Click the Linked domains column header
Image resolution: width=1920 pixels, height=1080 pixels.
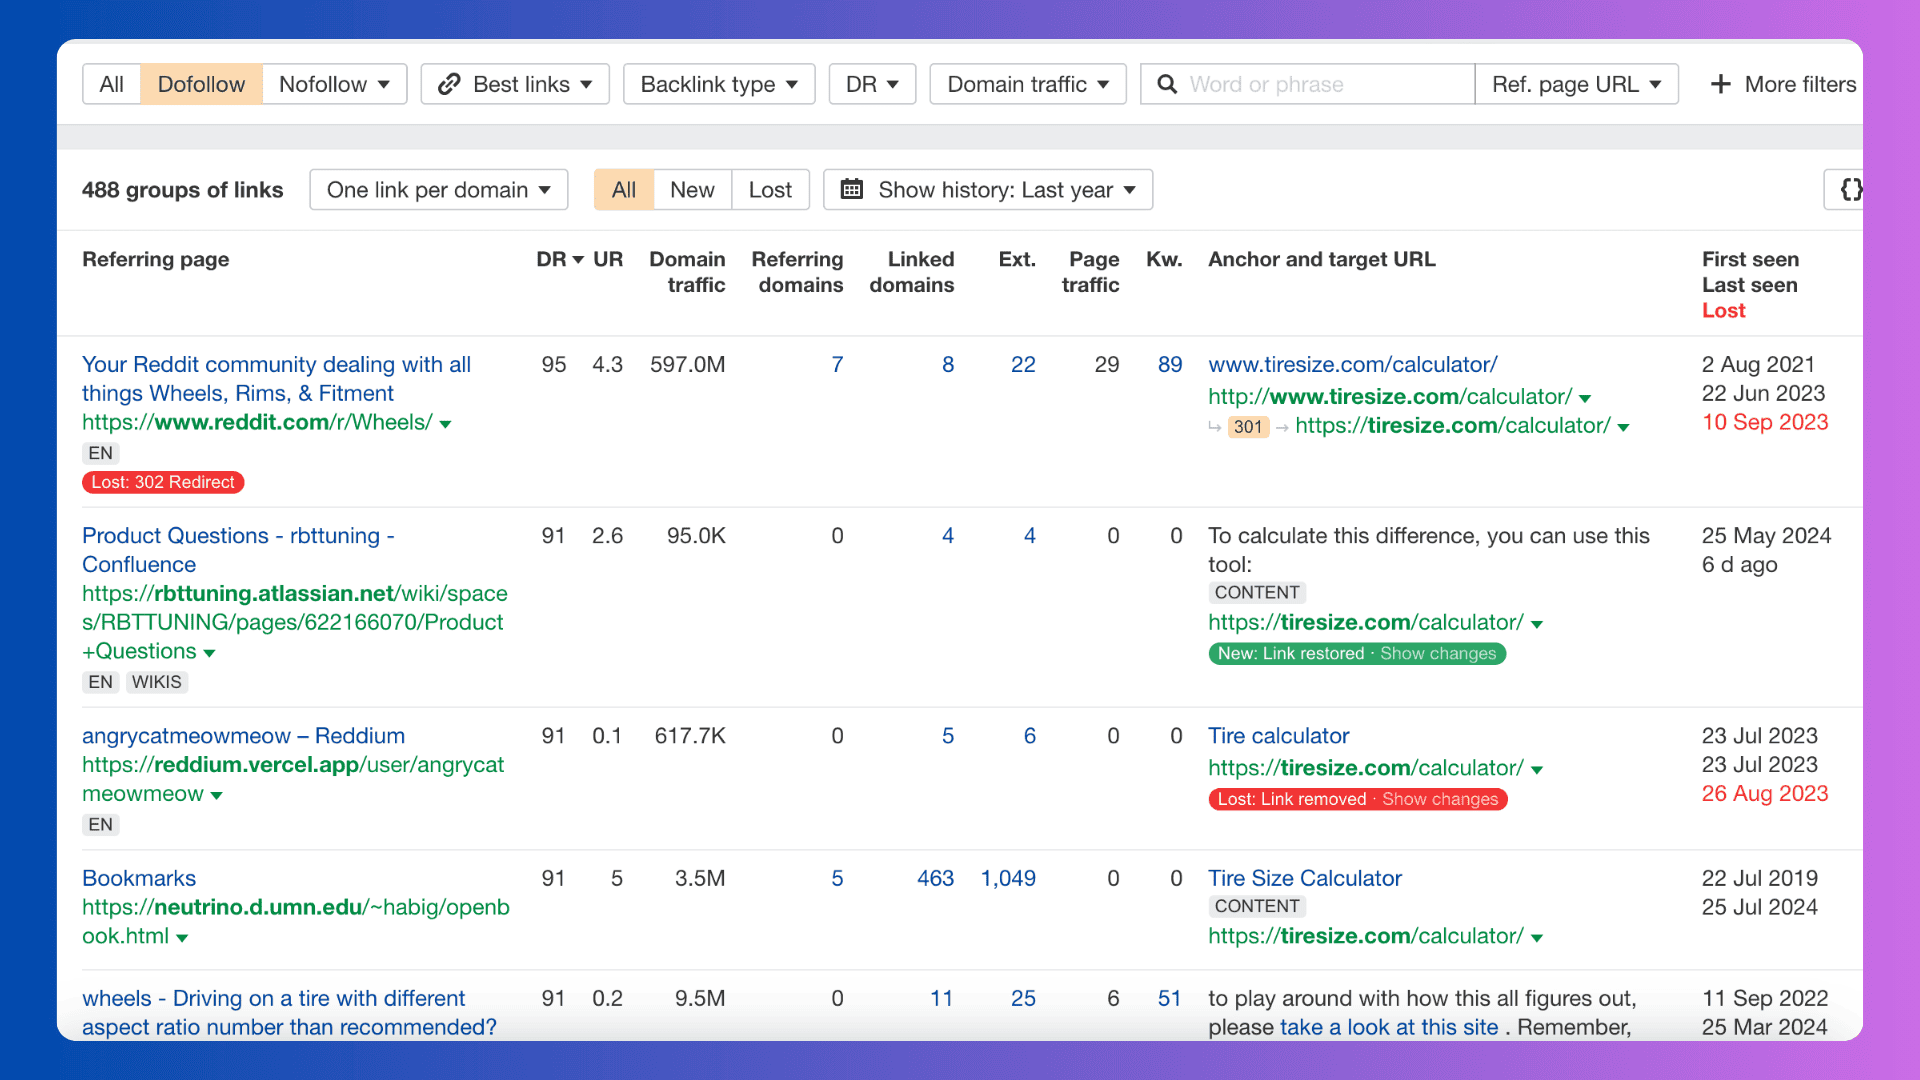pos(912,272)
